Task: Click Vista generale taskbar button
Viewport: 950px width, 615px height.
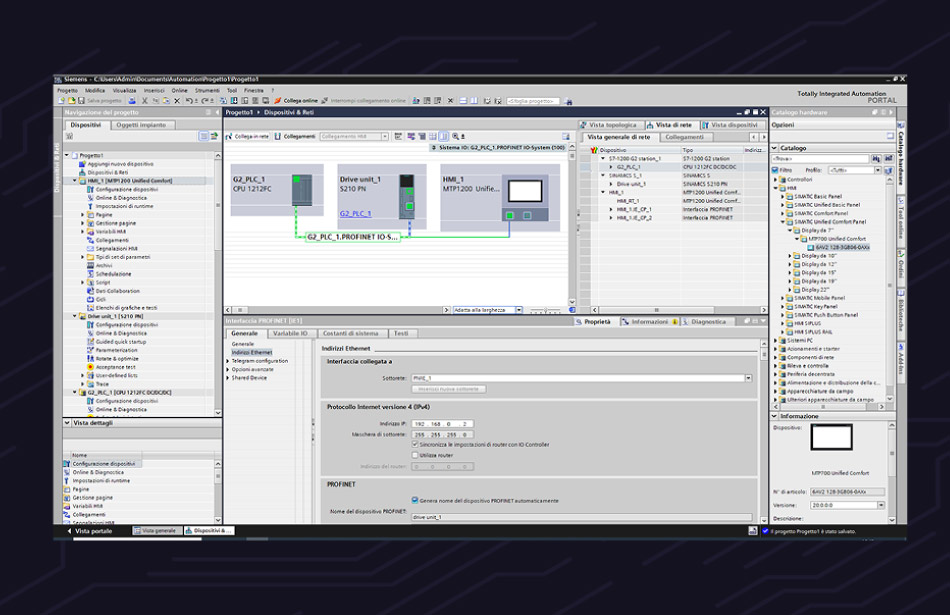Action: [157, 531]
